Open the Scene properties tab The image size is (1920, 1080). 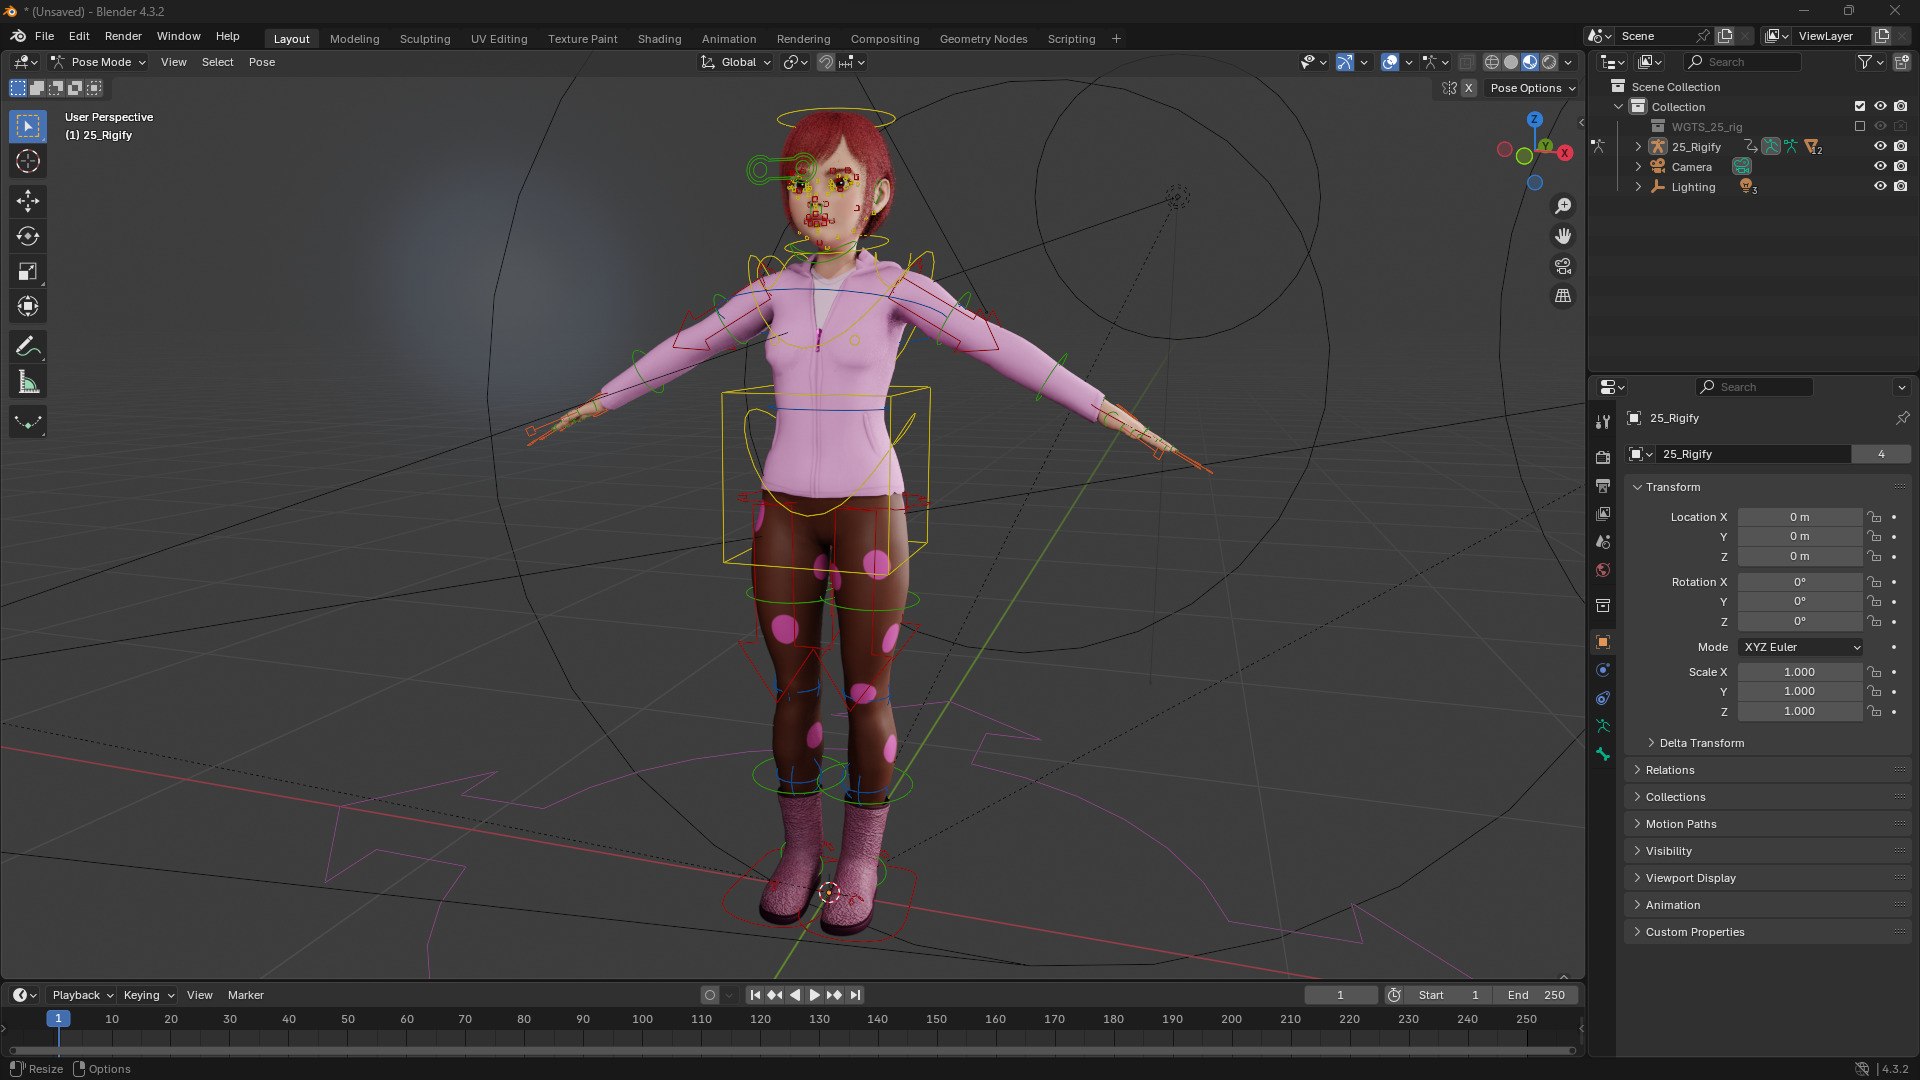[x=1603, y=541]
